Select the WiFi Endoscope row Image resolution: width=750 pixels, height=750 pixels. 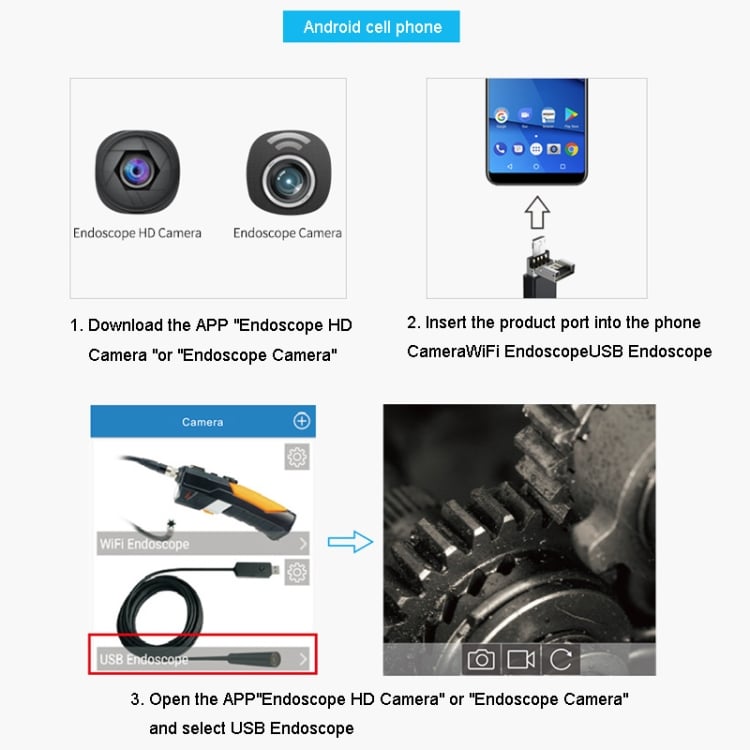(x=203, y=543)
